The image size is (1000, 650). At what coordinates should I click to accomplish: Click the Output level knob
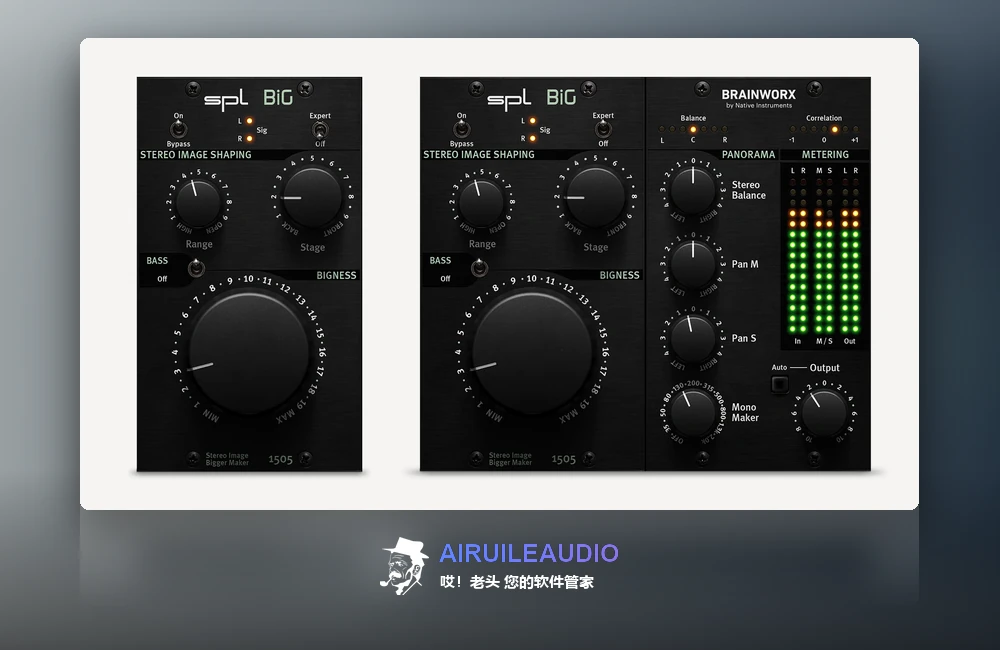click(824, 413)
